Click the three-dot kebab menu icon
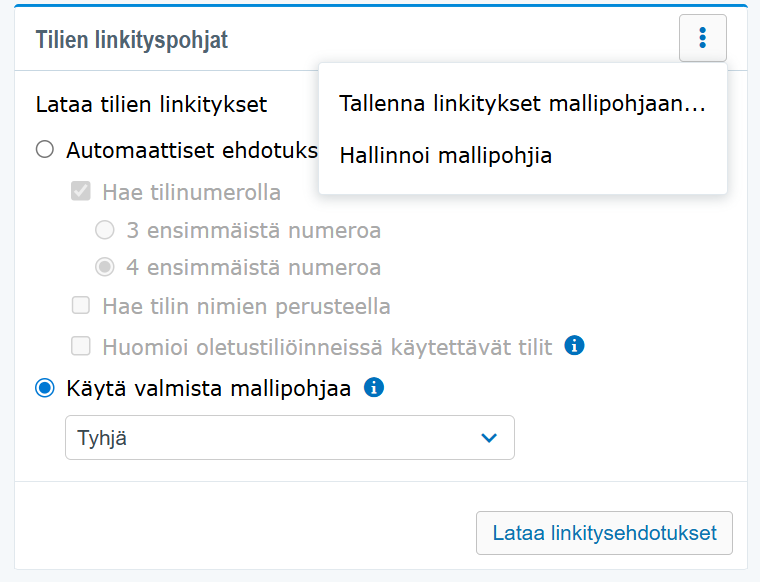This screenshot has width=760, height=582. click(702, 39)
